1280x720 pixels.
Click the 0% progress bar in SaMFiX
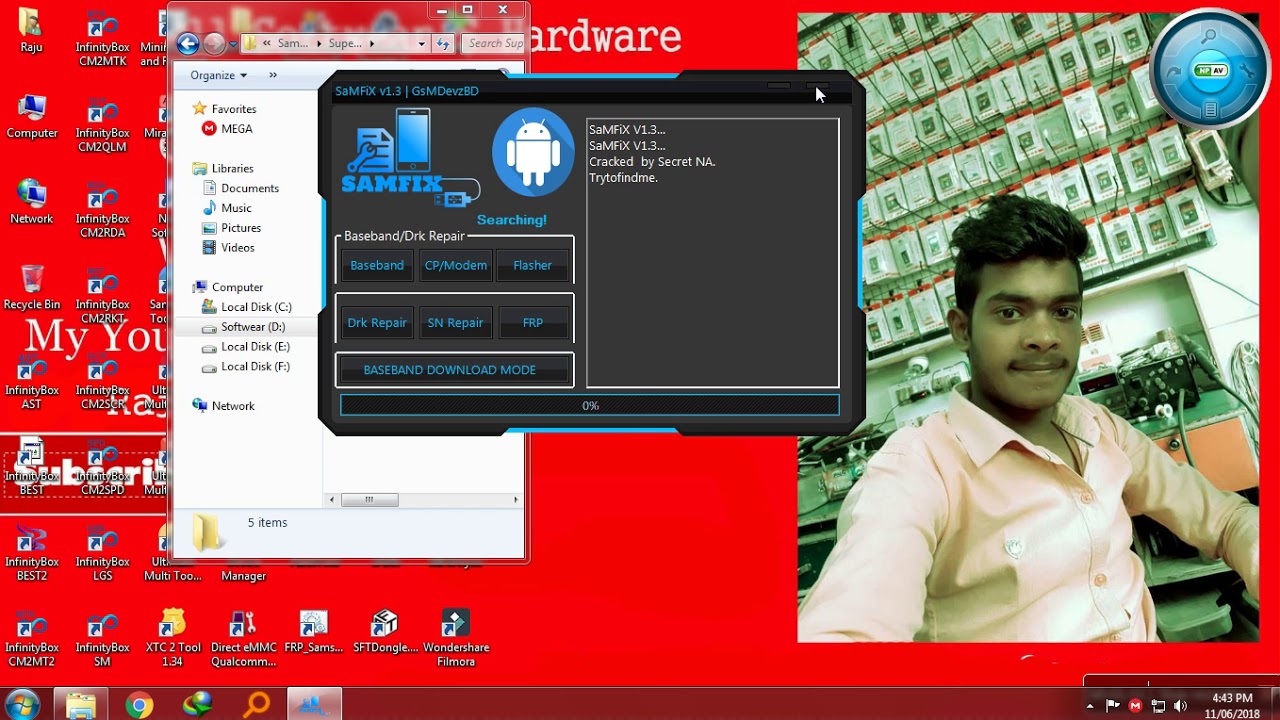coord(590,405)
